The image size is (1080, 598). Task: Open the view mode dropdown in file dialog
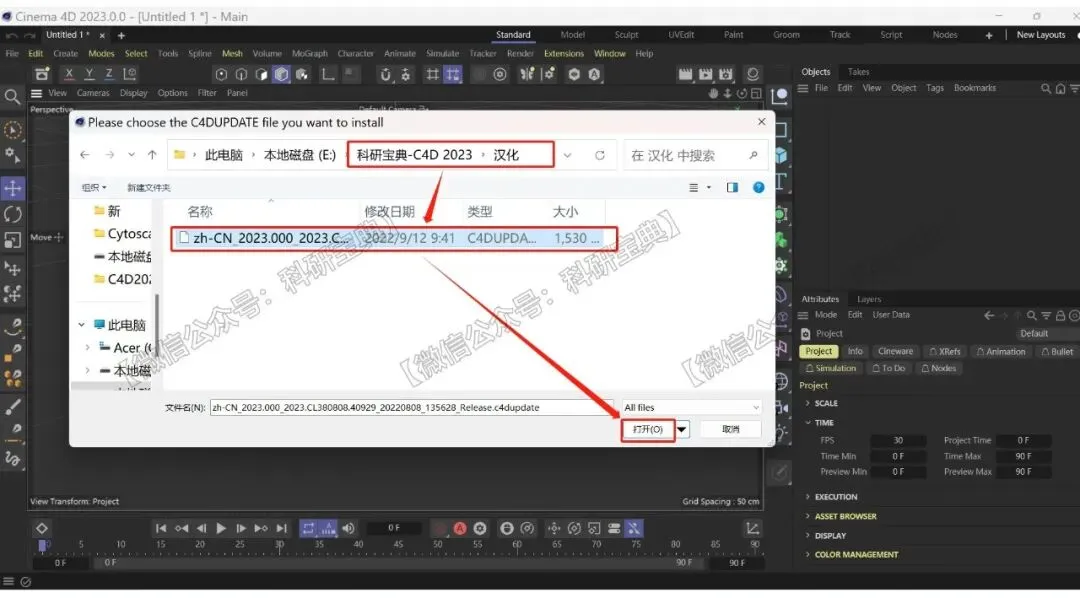pyautogui.click(x=709, y=187)
